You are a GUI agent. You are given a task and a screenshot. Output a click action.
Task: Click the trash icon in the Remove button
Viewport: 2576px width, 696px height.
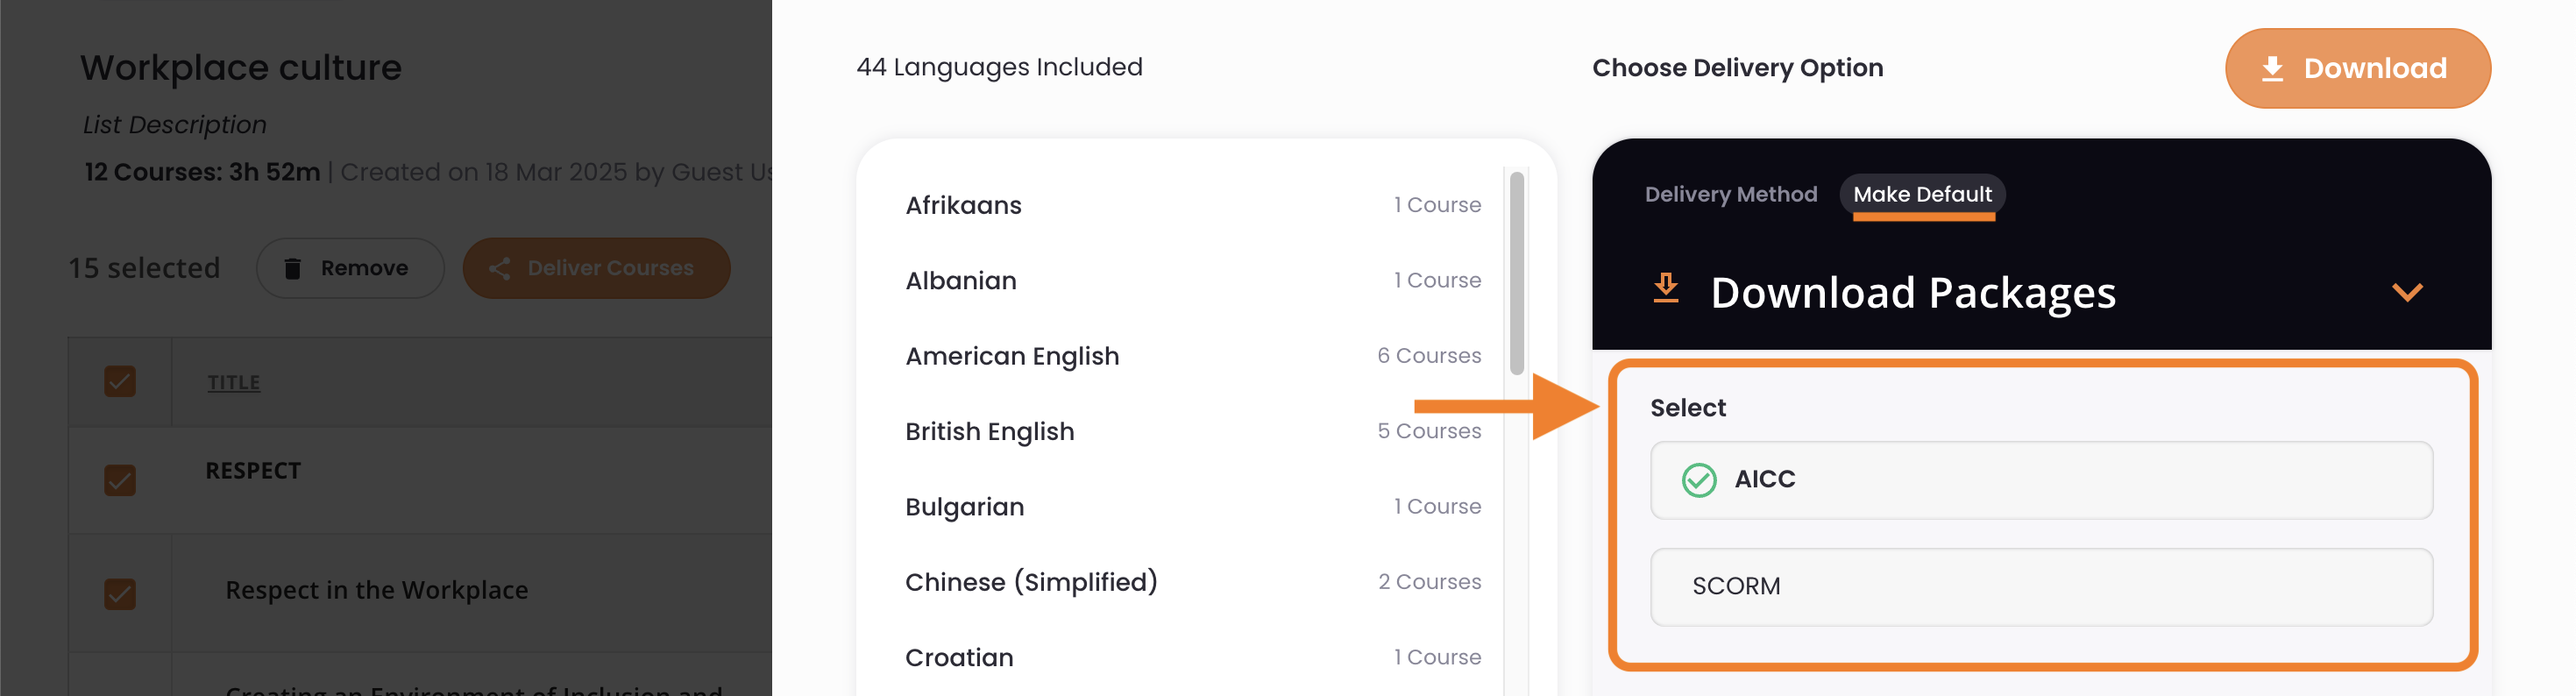click(x=292, y=268)
